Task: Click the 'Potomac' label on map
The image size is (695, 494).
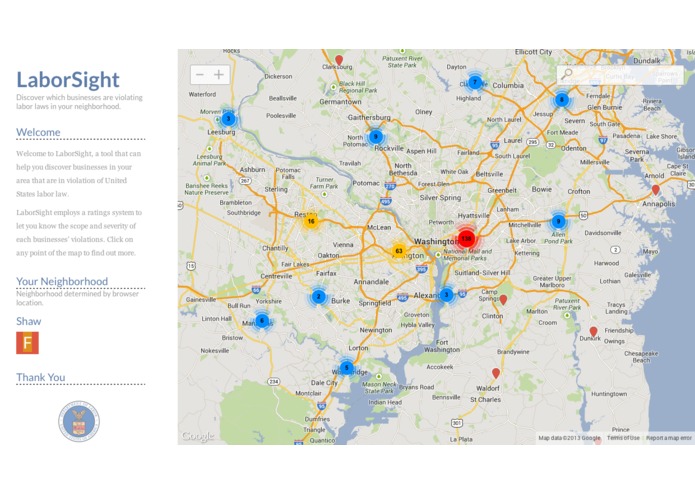Action: point(366,183)
